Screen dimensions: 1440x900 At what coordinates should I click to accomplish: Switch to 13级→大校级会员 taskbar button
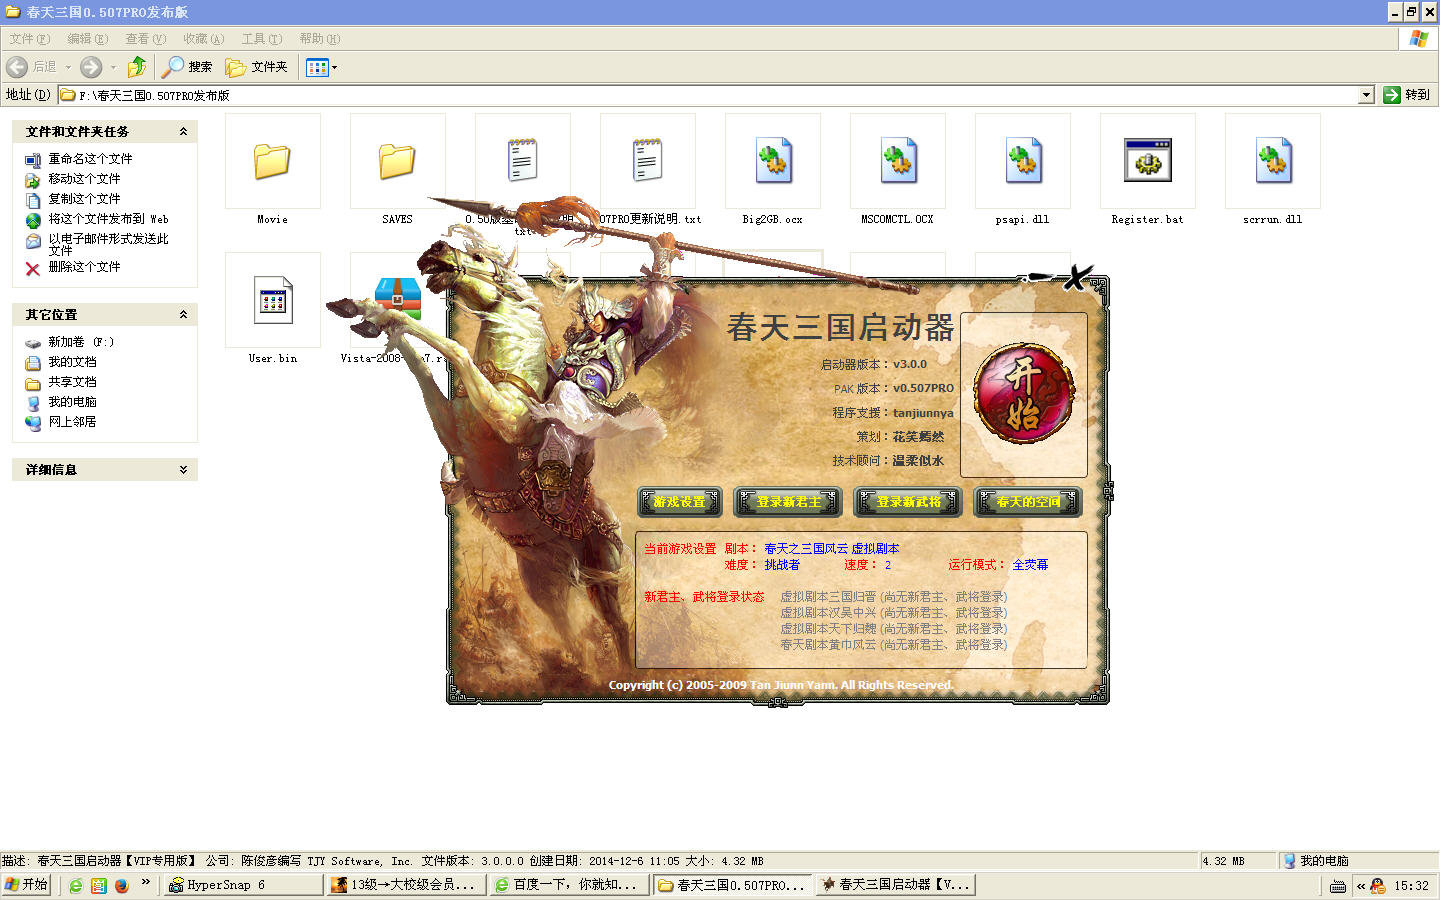click(406, 885)
